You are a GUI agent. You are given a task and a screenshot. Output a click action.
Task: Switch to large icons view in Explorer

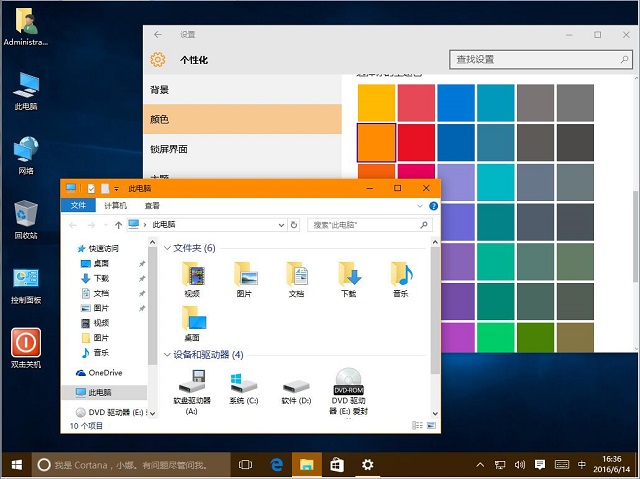coord(432,426)
